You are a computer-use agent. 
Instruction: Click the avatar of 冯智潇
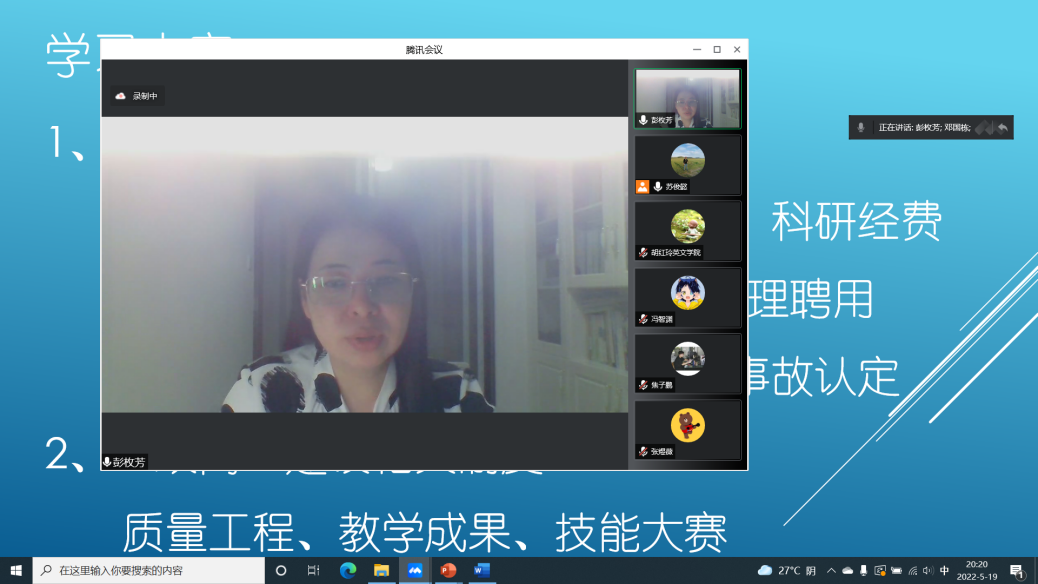coord(688,292)
